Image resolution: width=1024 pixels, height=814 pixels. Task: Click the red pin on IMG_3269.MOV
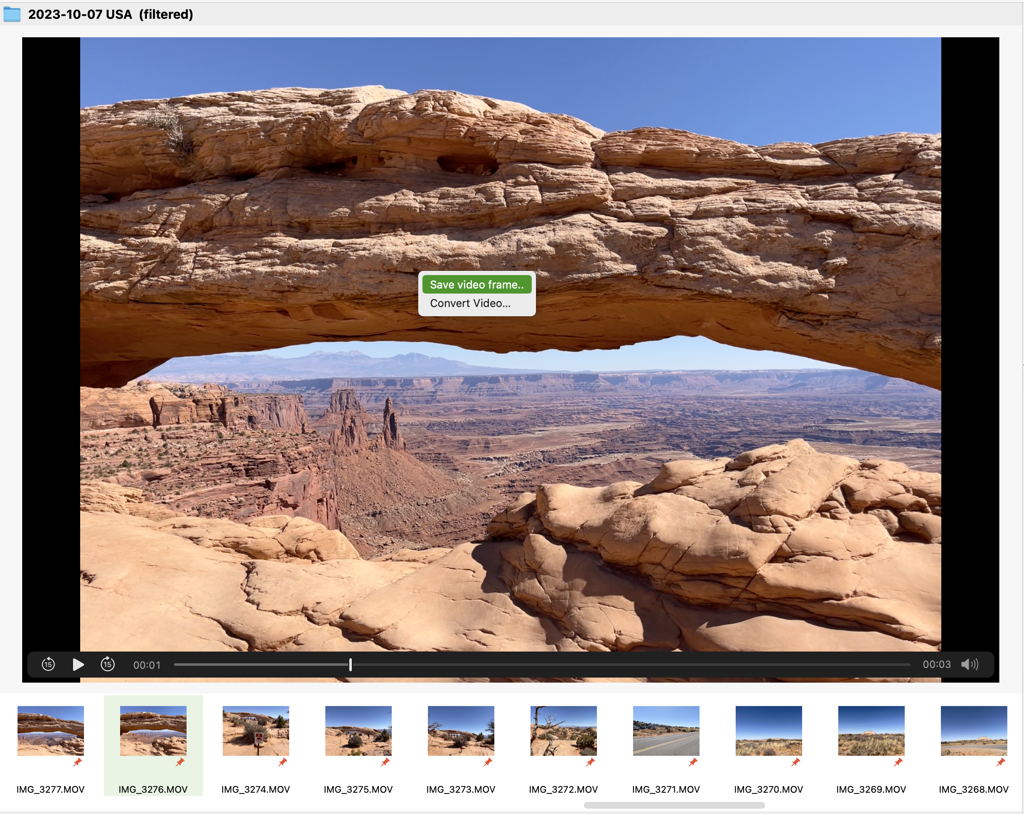(x=898, y=762)
